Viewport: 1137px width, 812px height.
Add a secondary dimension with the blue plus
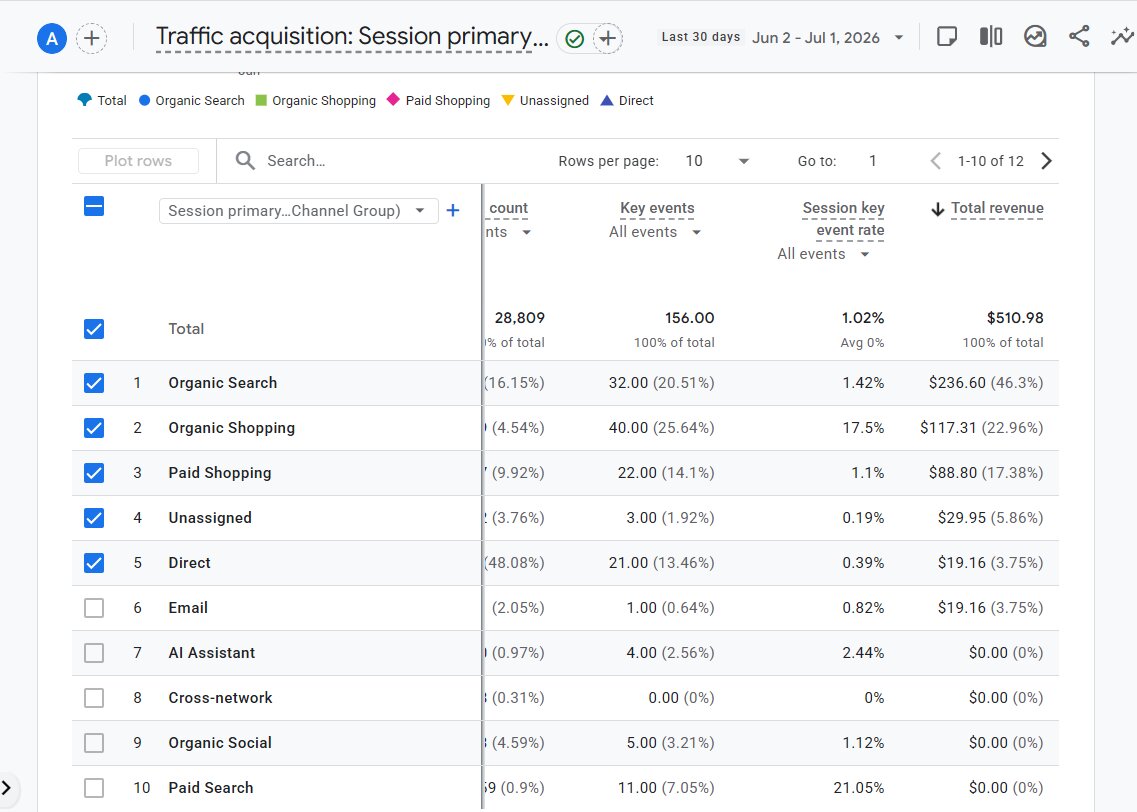pos(452,210)
